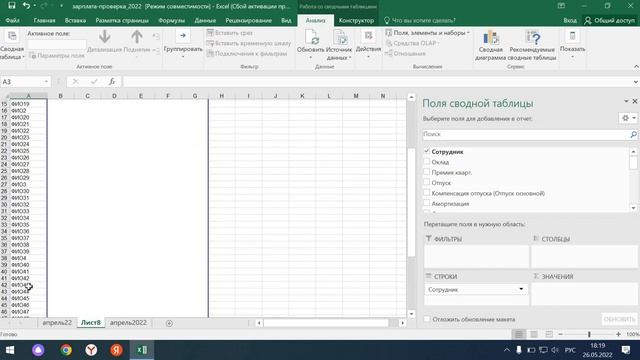The image size is (640, 360).
Task: Check the Отпуск field
Action: 427,182
